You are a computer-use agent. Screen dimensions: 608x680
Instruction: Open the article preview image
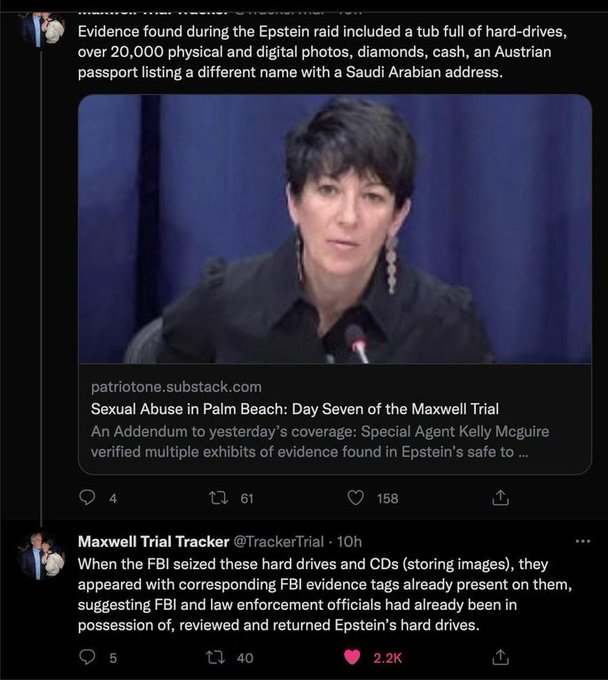(334, 229)
